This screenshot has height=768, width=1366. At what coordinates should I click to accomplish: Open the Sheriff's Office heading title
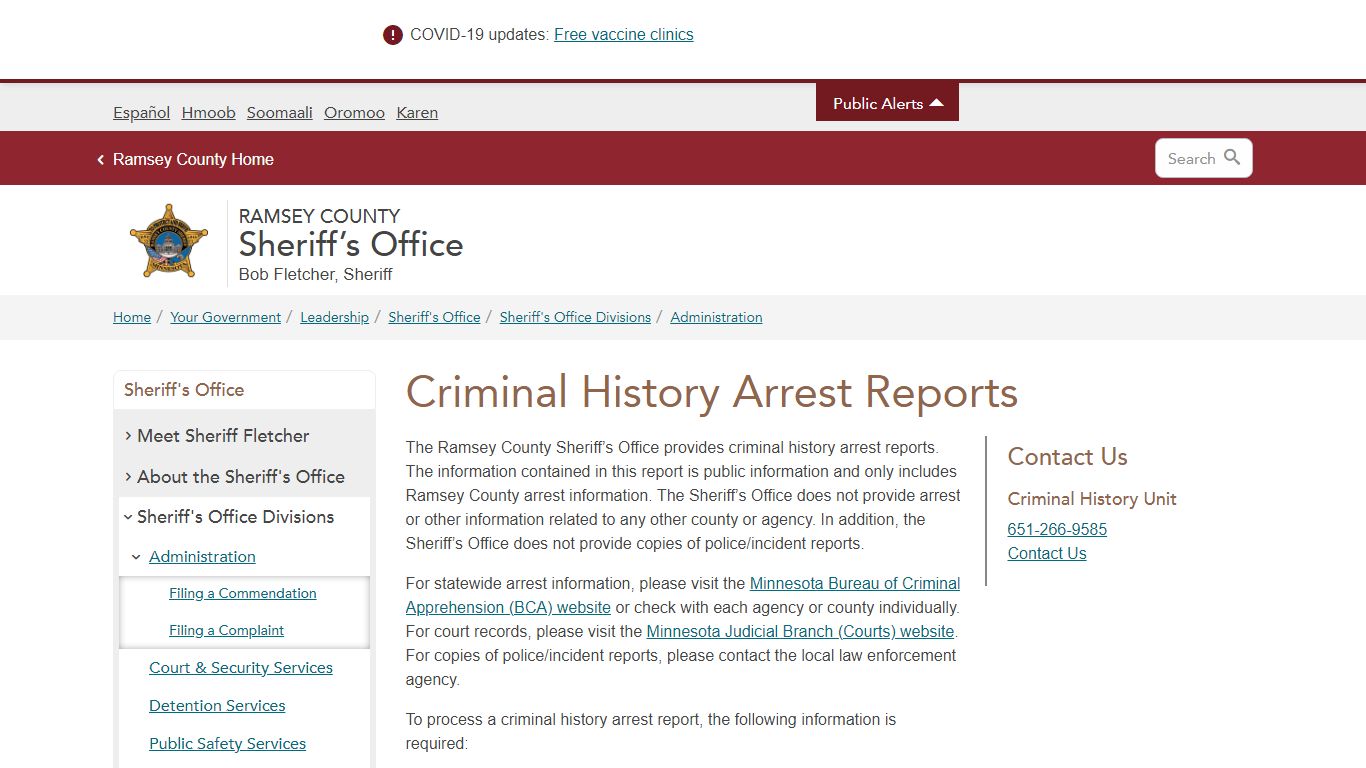pos(351,244)
